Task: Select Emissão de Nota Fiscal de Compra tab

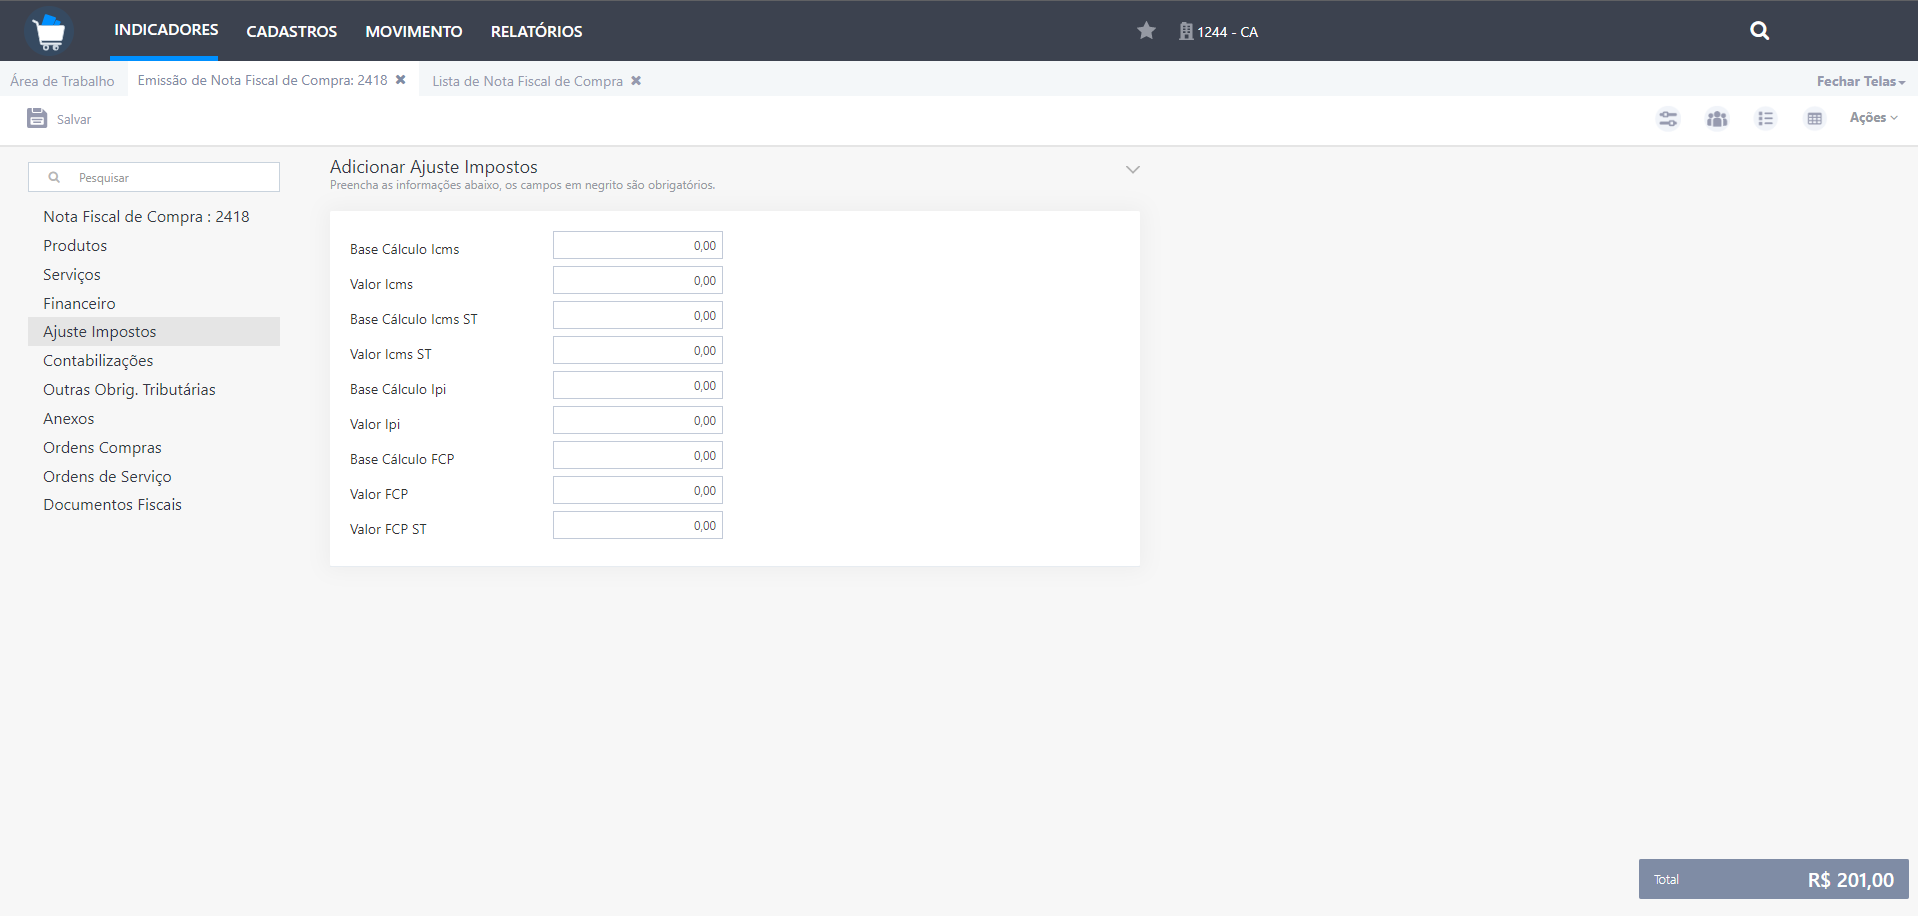Action: (x=262, y=80)
